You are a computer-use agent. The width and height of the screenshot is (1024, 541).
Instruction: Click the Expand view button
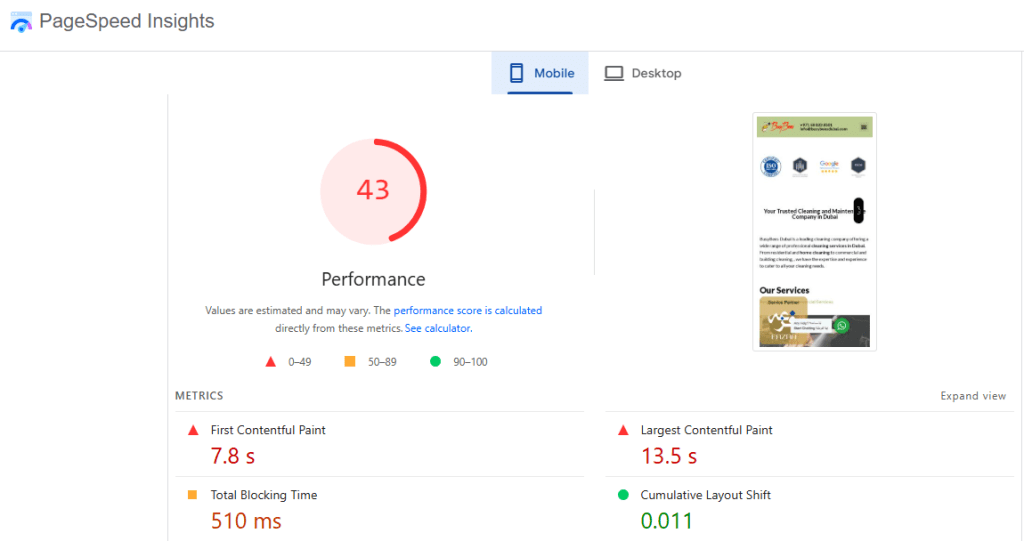pos(973,396)
